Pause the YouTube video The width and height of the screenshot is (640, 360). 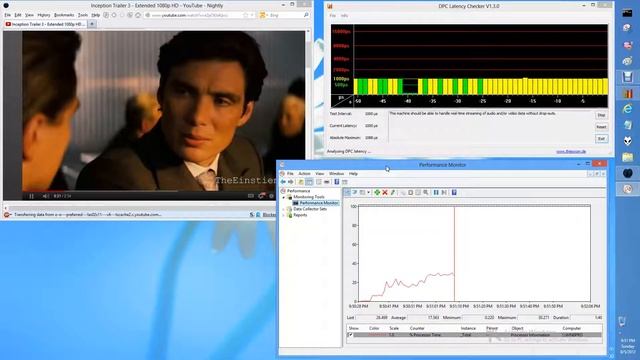coord(31,196)
